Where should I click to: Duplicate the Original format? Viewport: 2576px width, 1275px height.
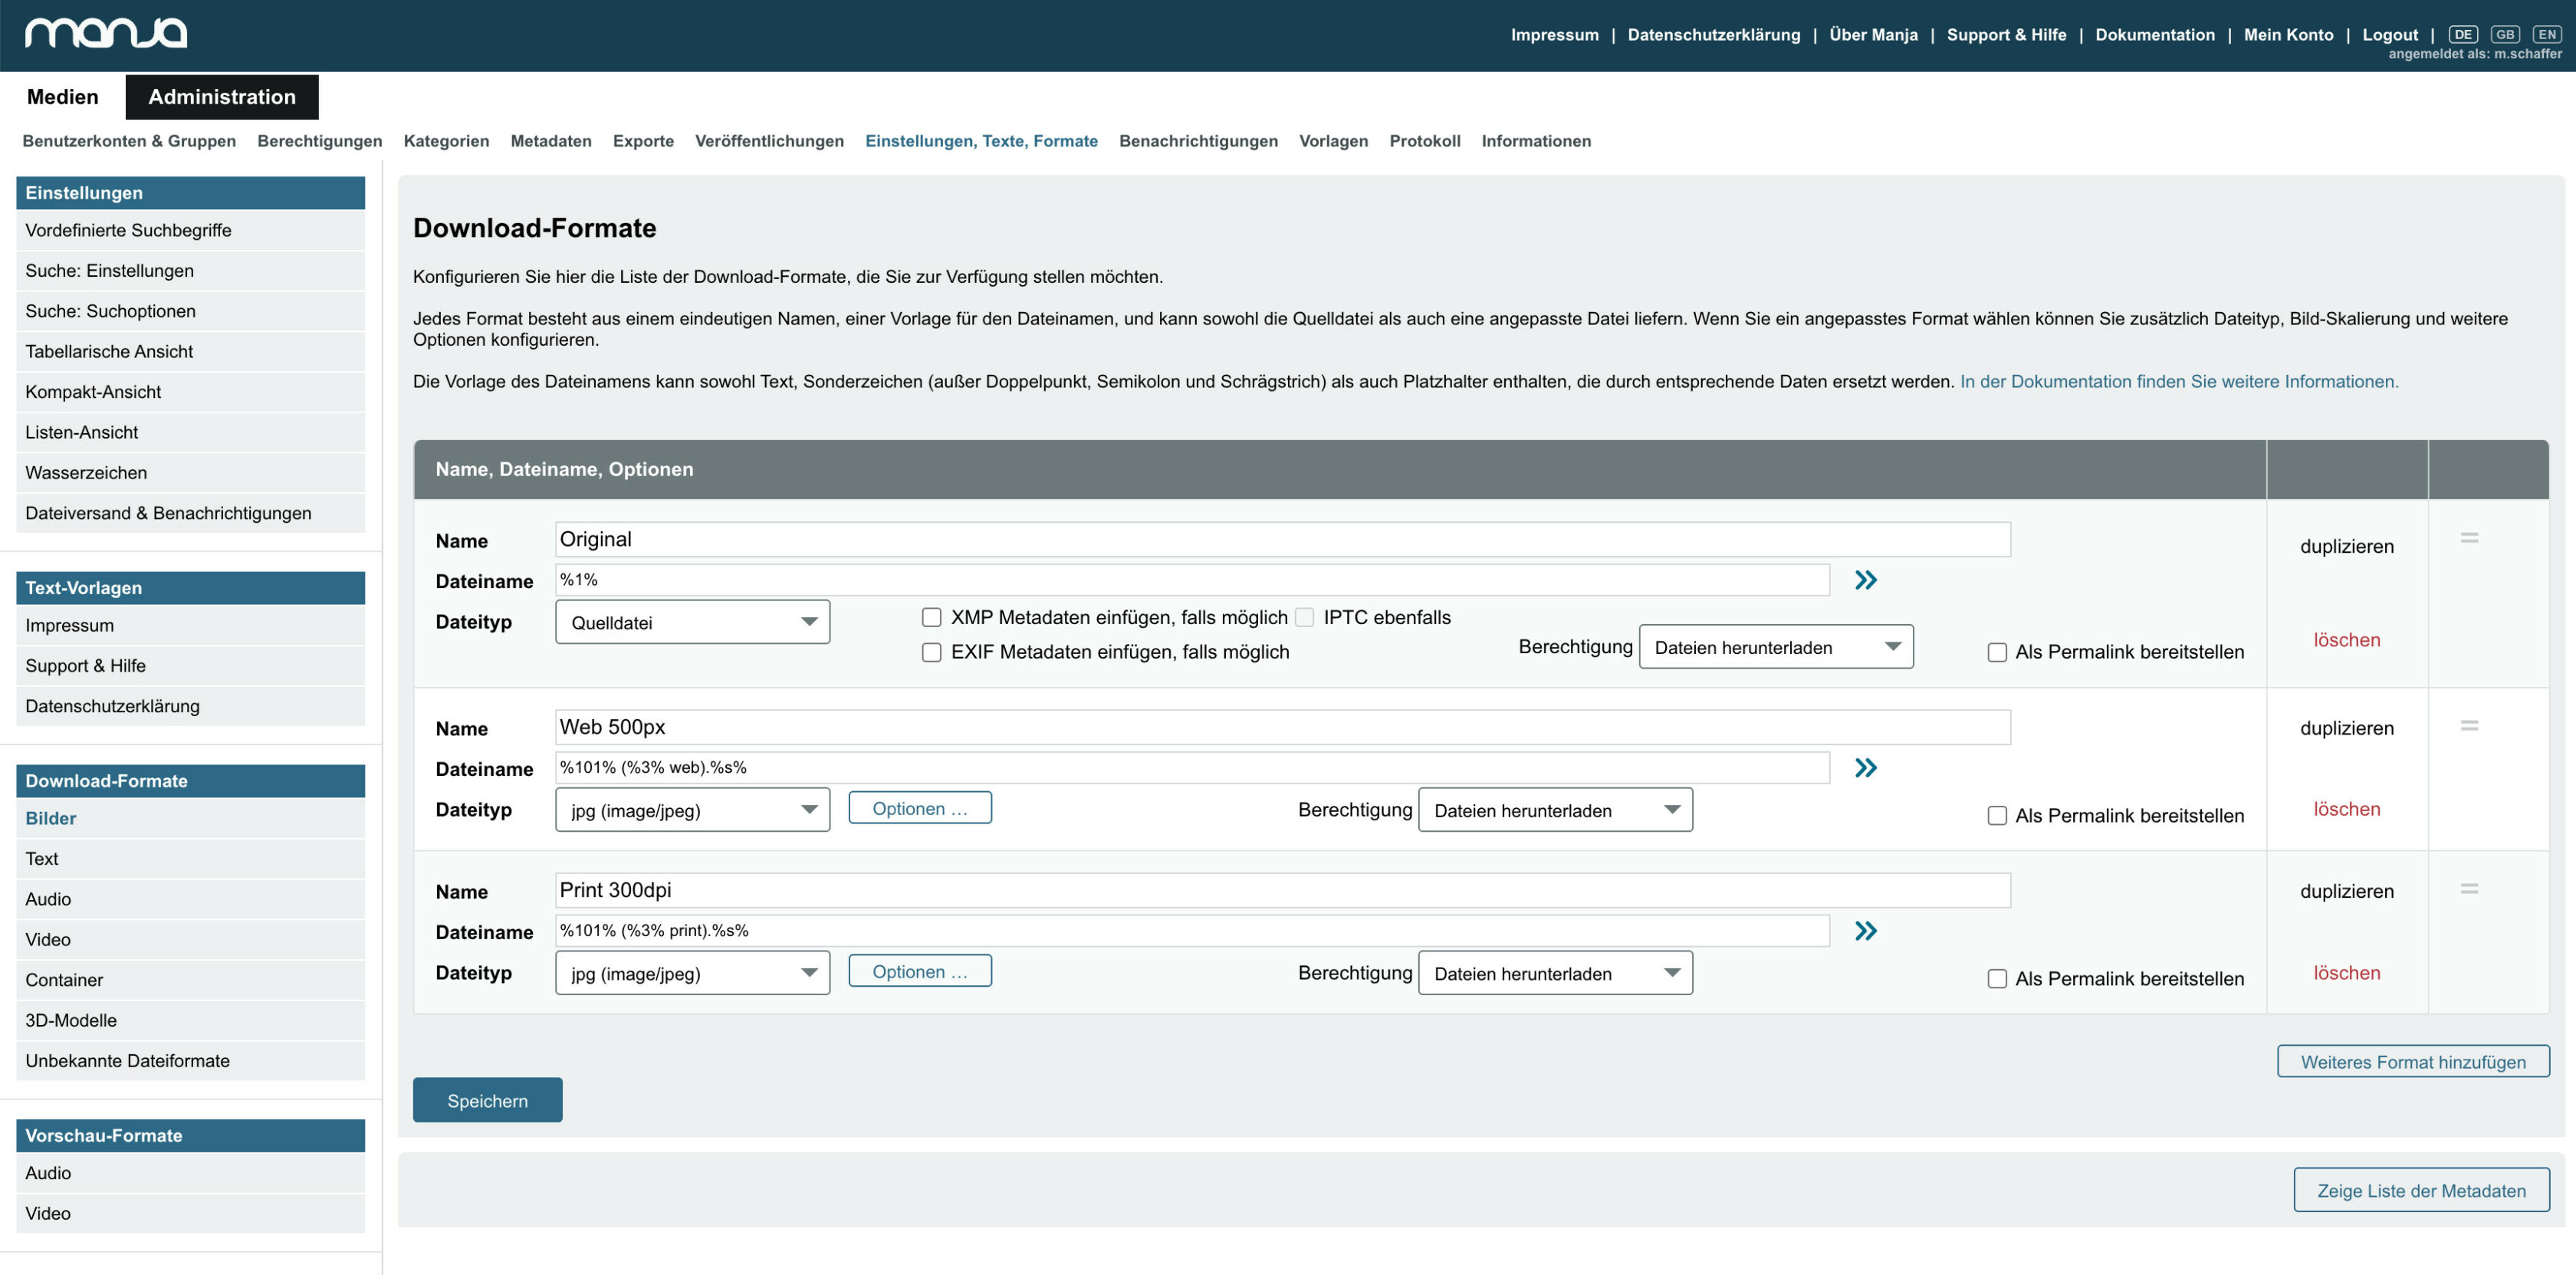click(2346, 546)
